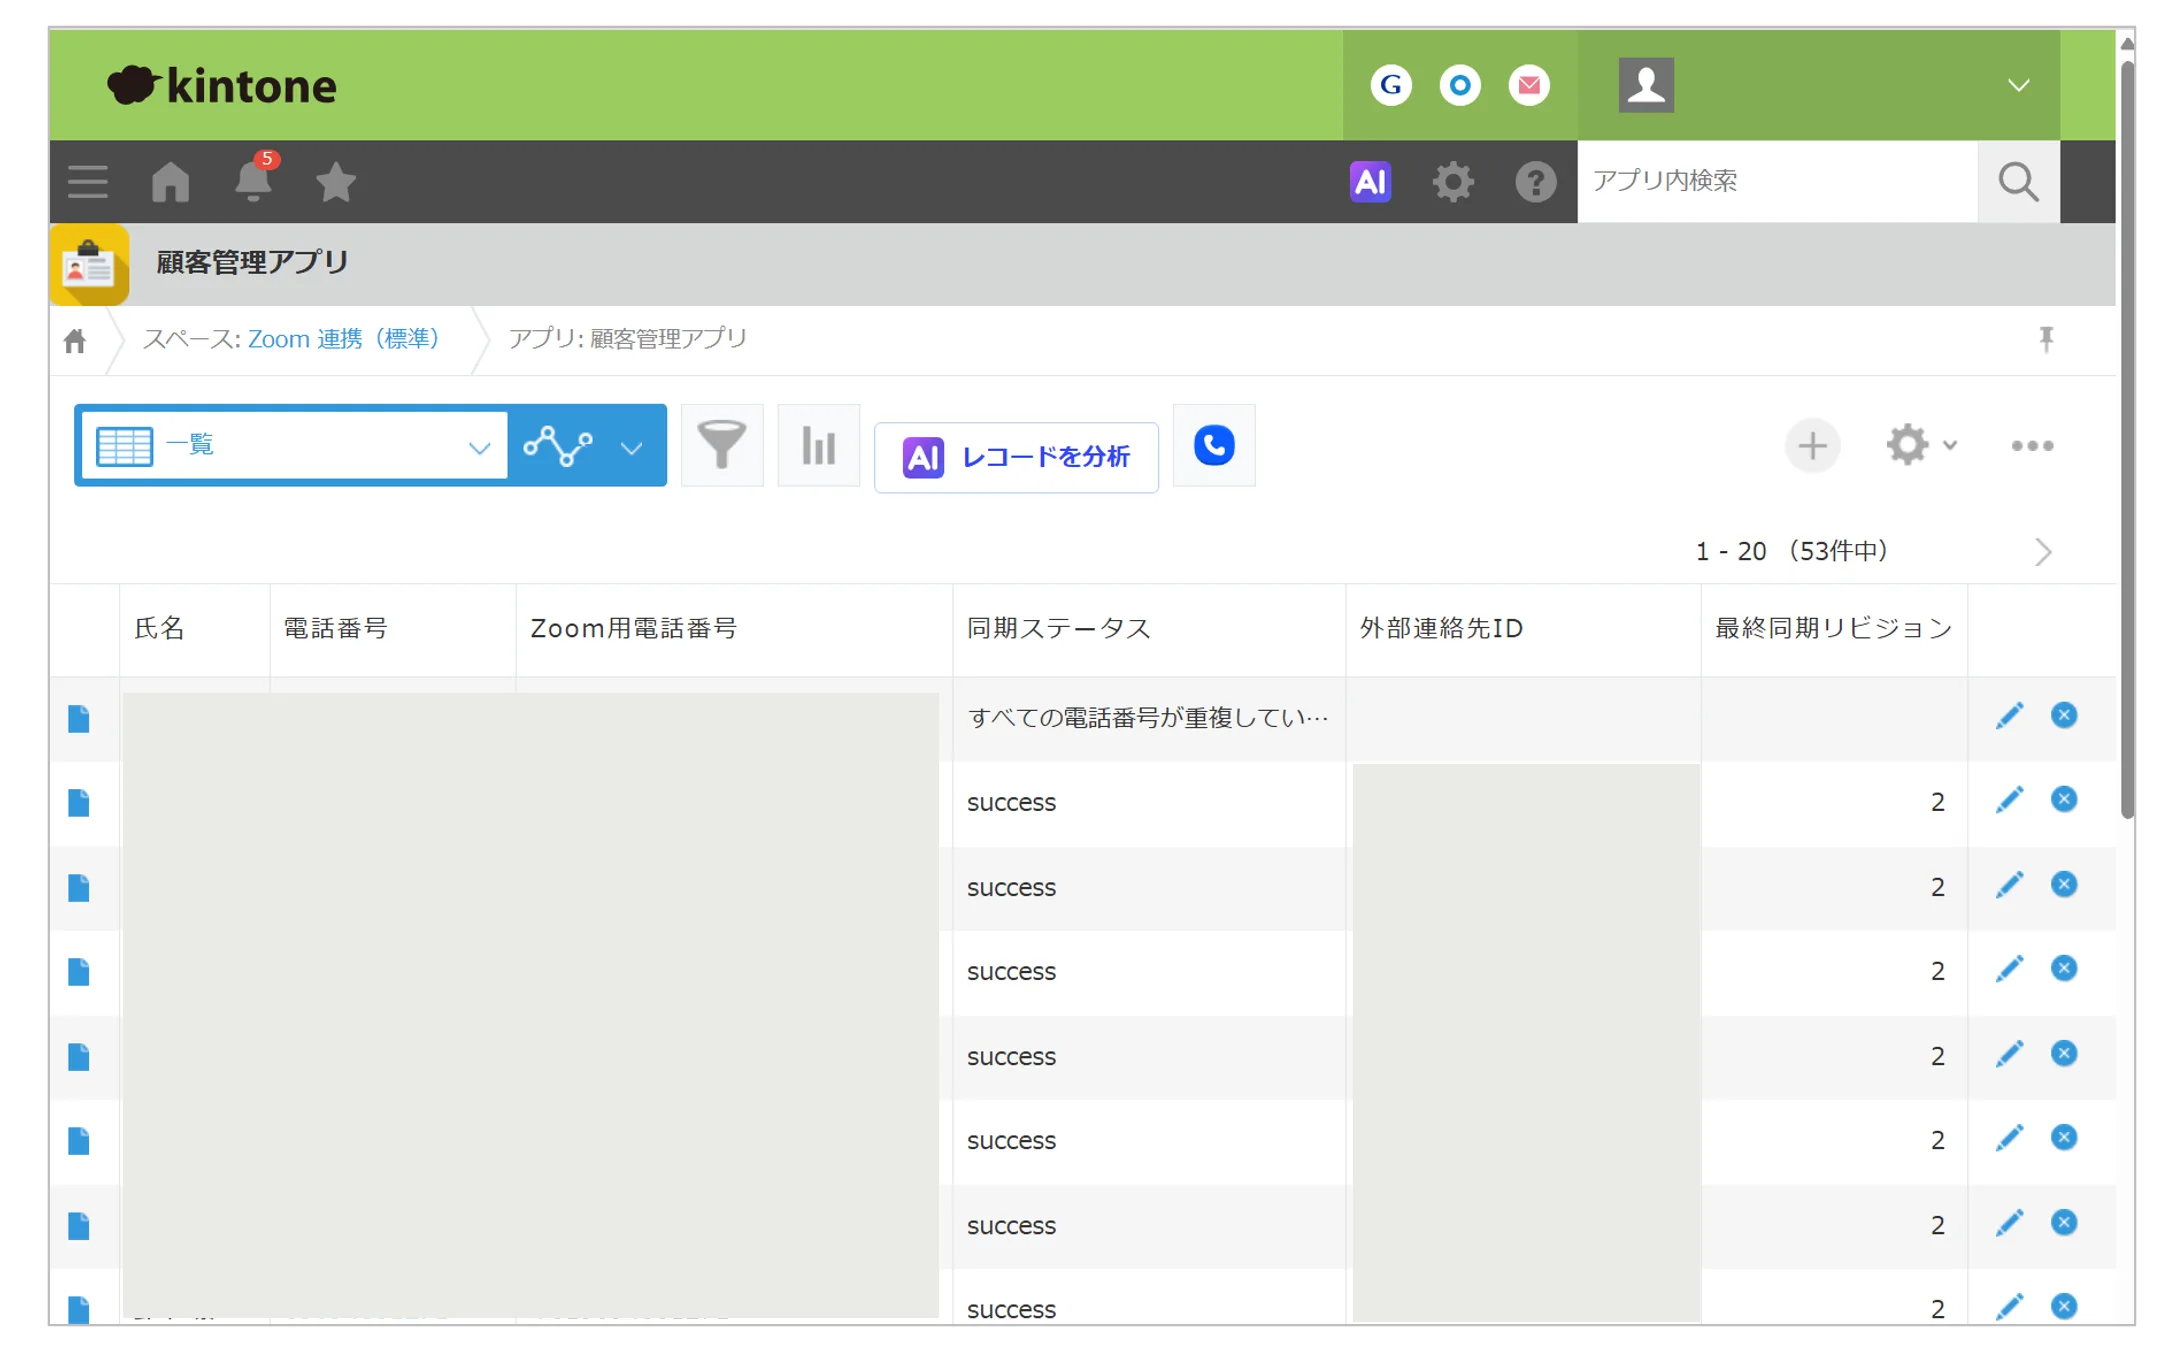Screen dimensions: 2179x1369
Task: Open the Google G shortcut icon
Action: 1391,85
